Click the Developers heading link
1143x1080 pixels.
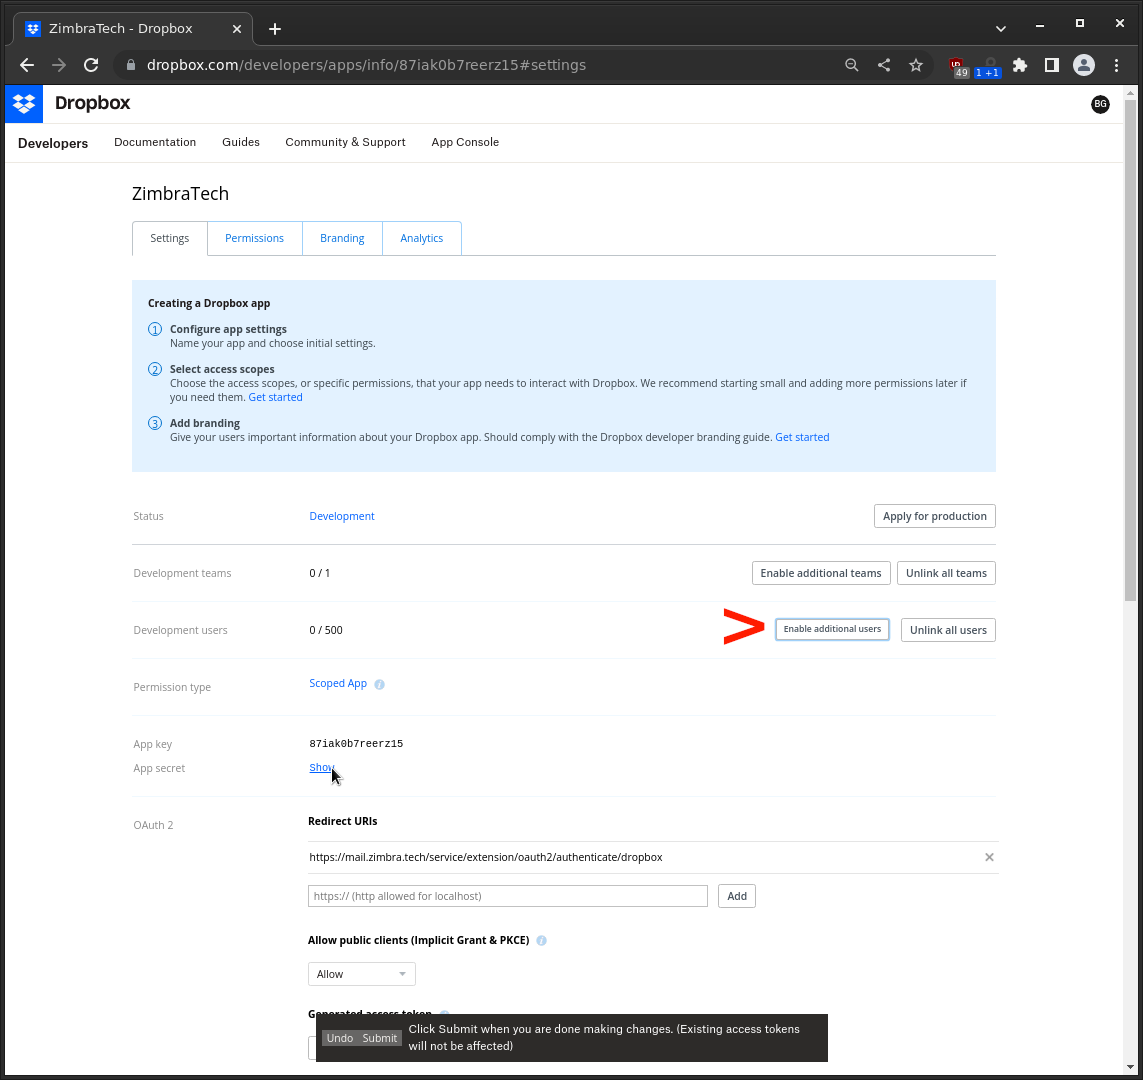[x=53, y=144]
